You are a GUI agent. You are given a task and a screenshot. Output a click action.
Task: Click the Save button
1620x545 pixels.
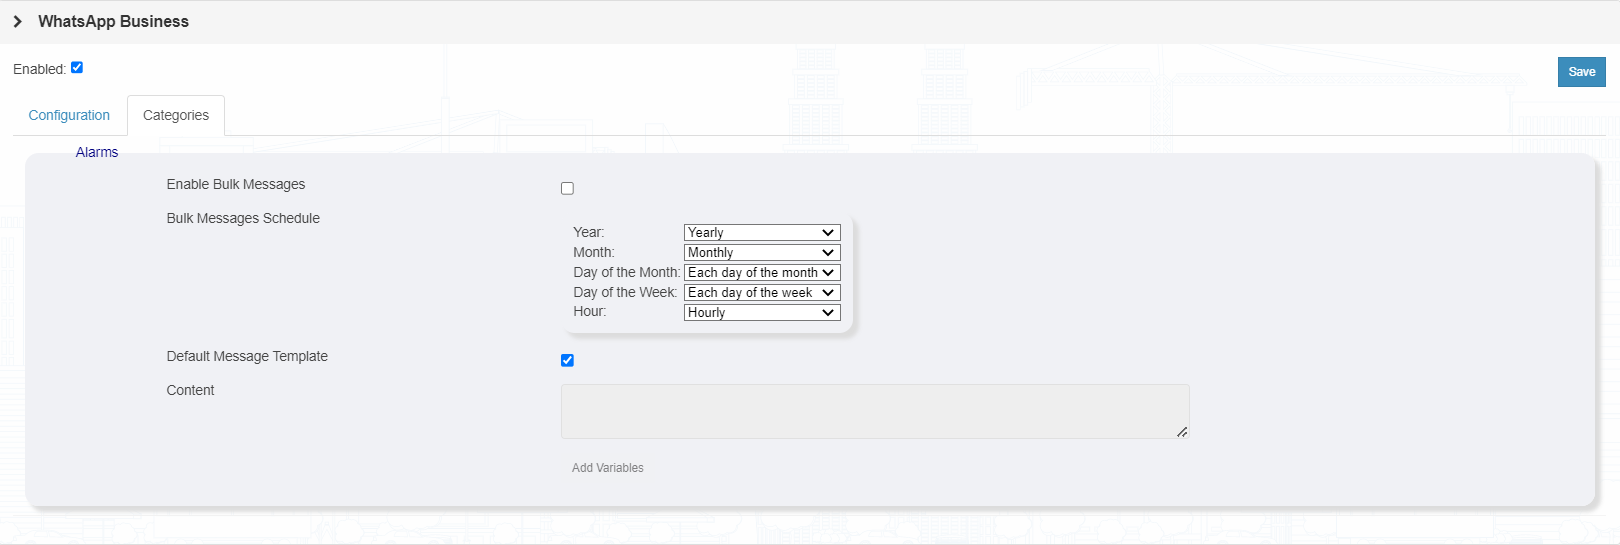click(x=1581, y=72)
